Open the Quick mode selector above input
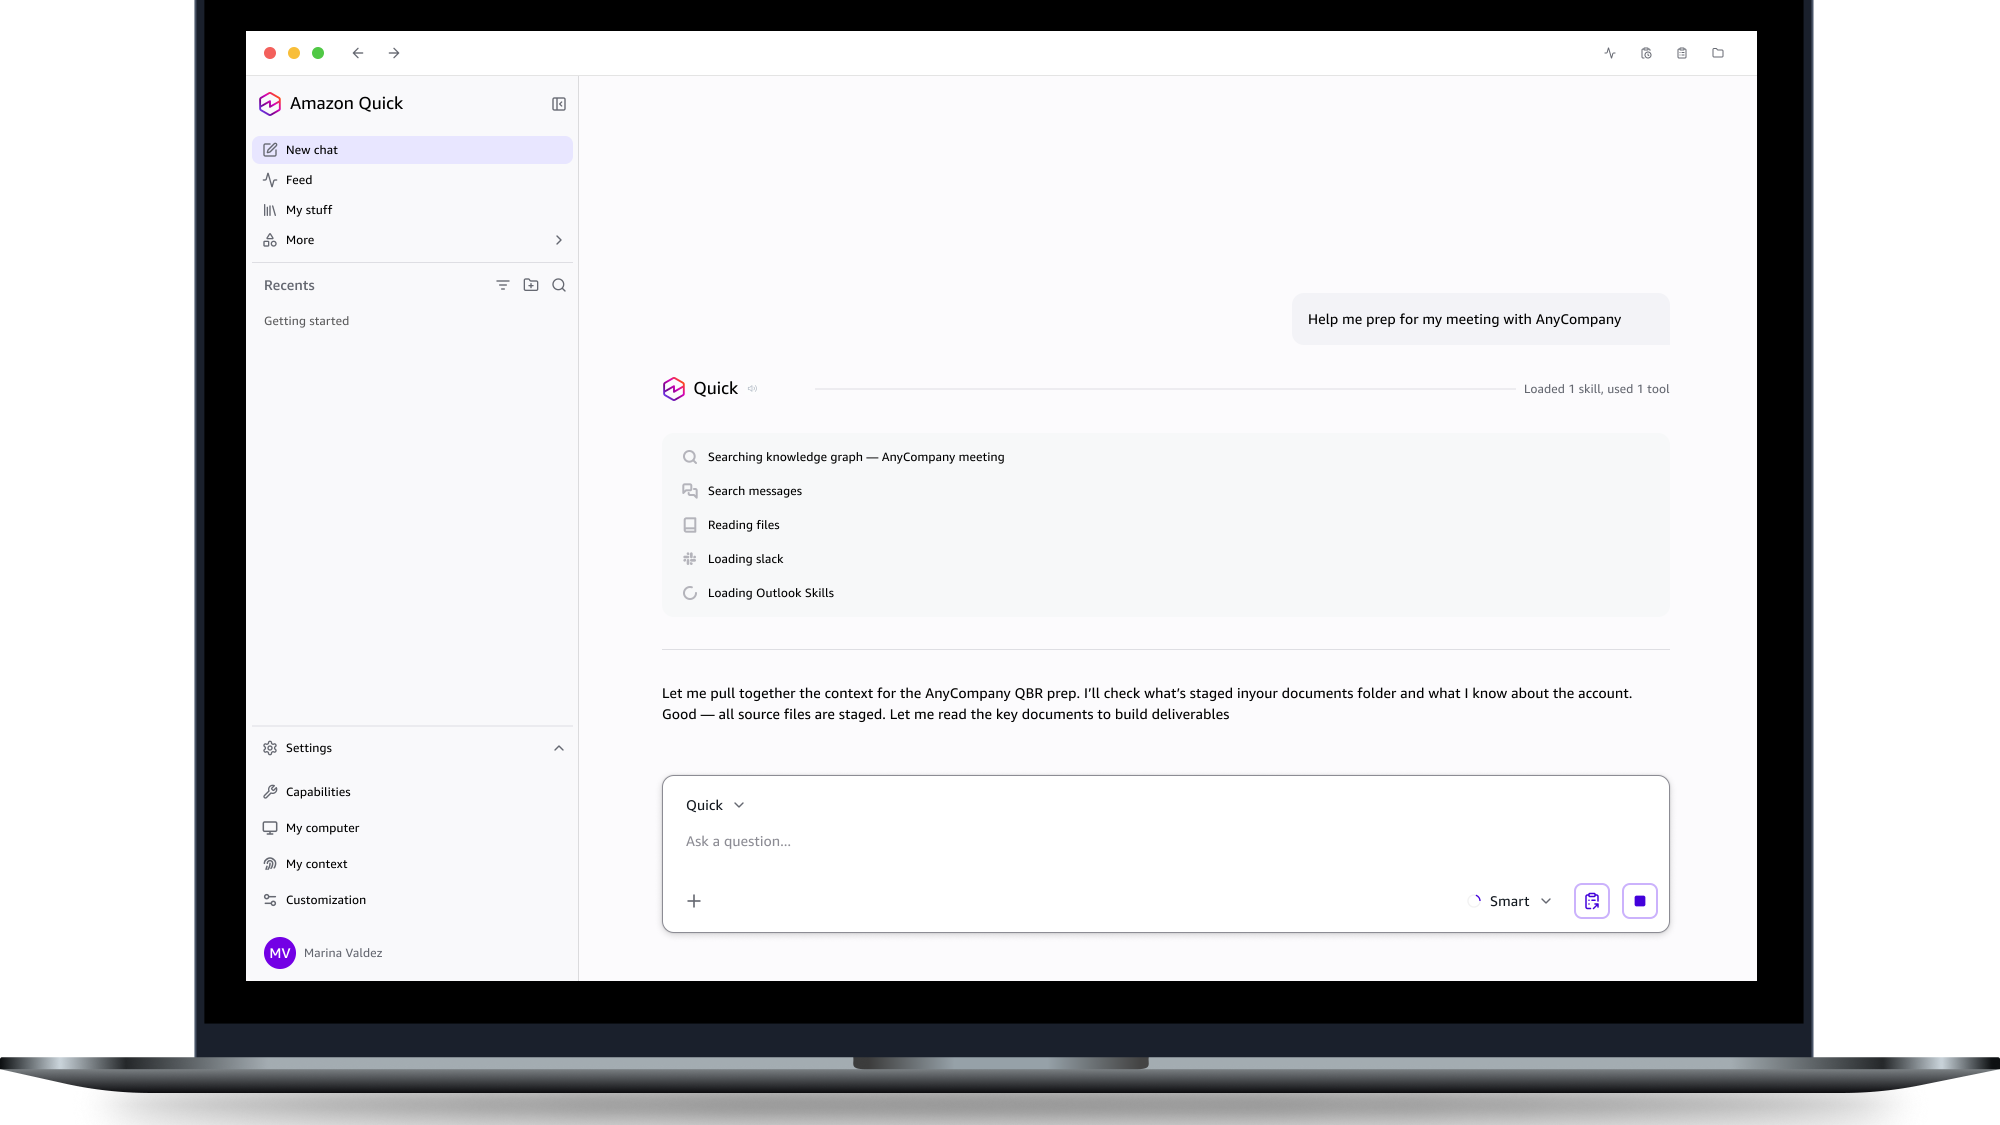Image resolution: width=2000 pixels, height=1125 pixels. click(x=714, y=805)
